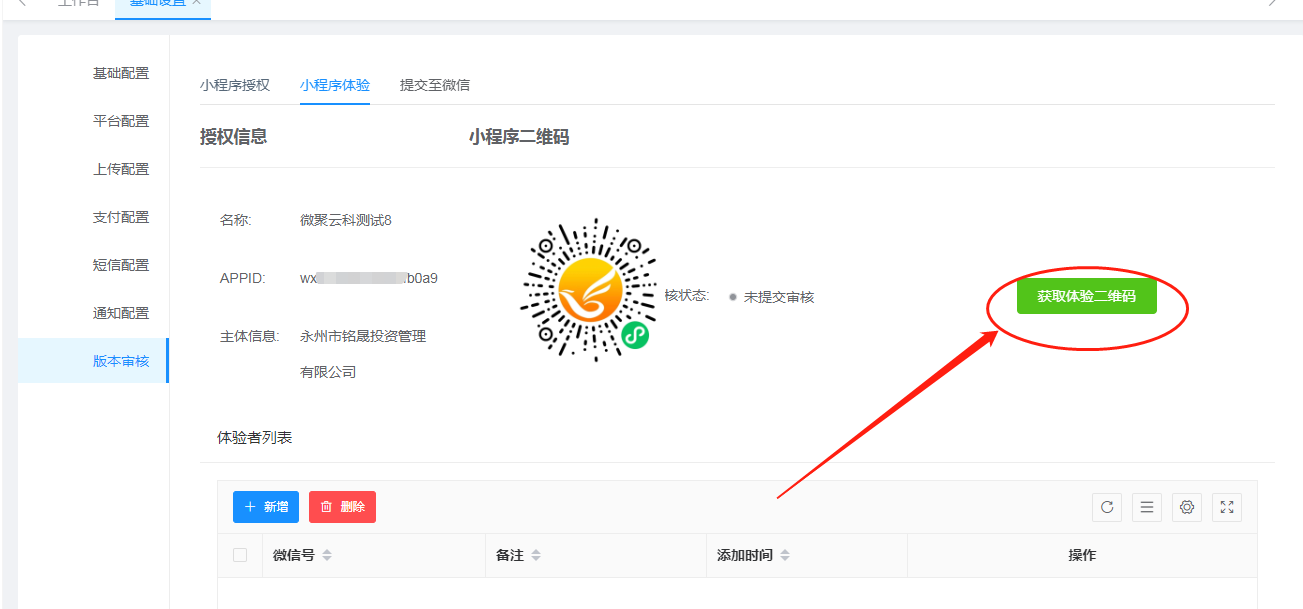Select all rows checkbox in table header
Viewport: 1303px width, 609px height.
pos(240,555)
